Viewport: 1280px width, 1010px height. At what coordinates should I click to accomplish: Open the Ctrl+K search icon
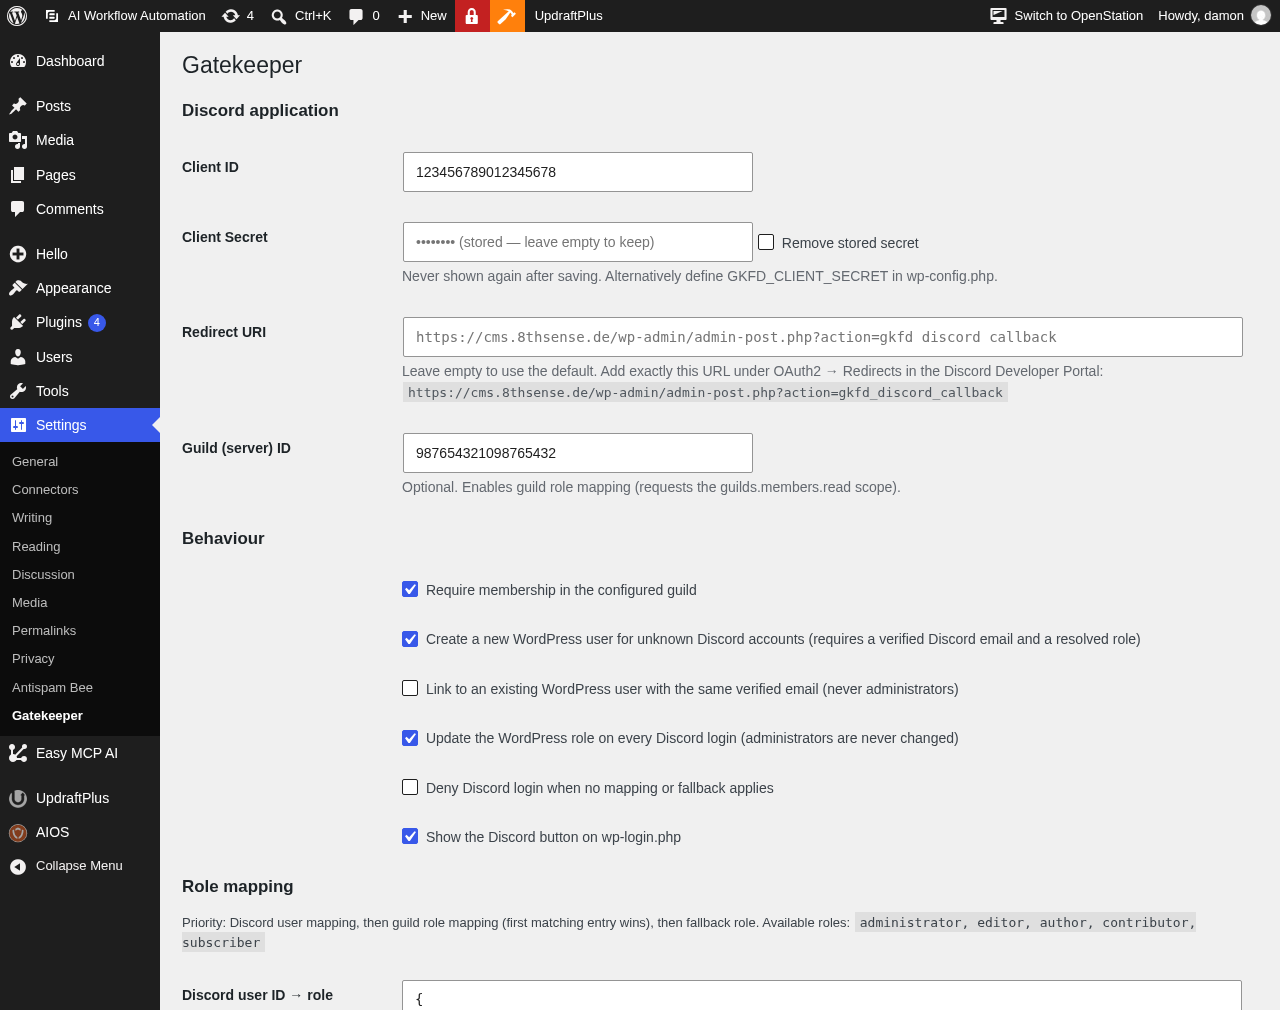click(x=279, y=16)
